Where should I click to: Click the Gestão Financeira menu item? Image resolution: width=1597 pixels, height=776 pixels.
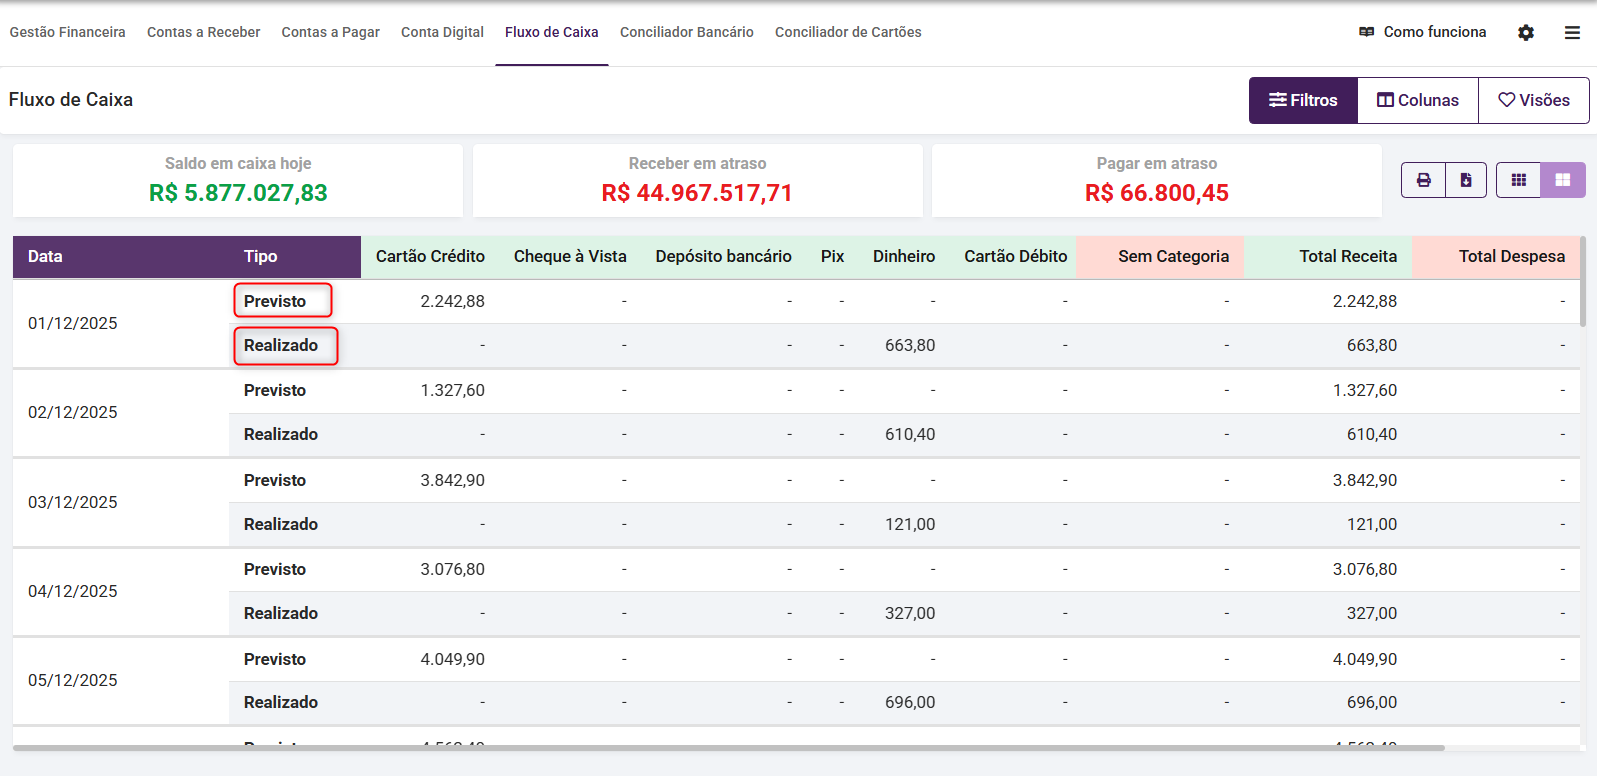coord(67,32)
